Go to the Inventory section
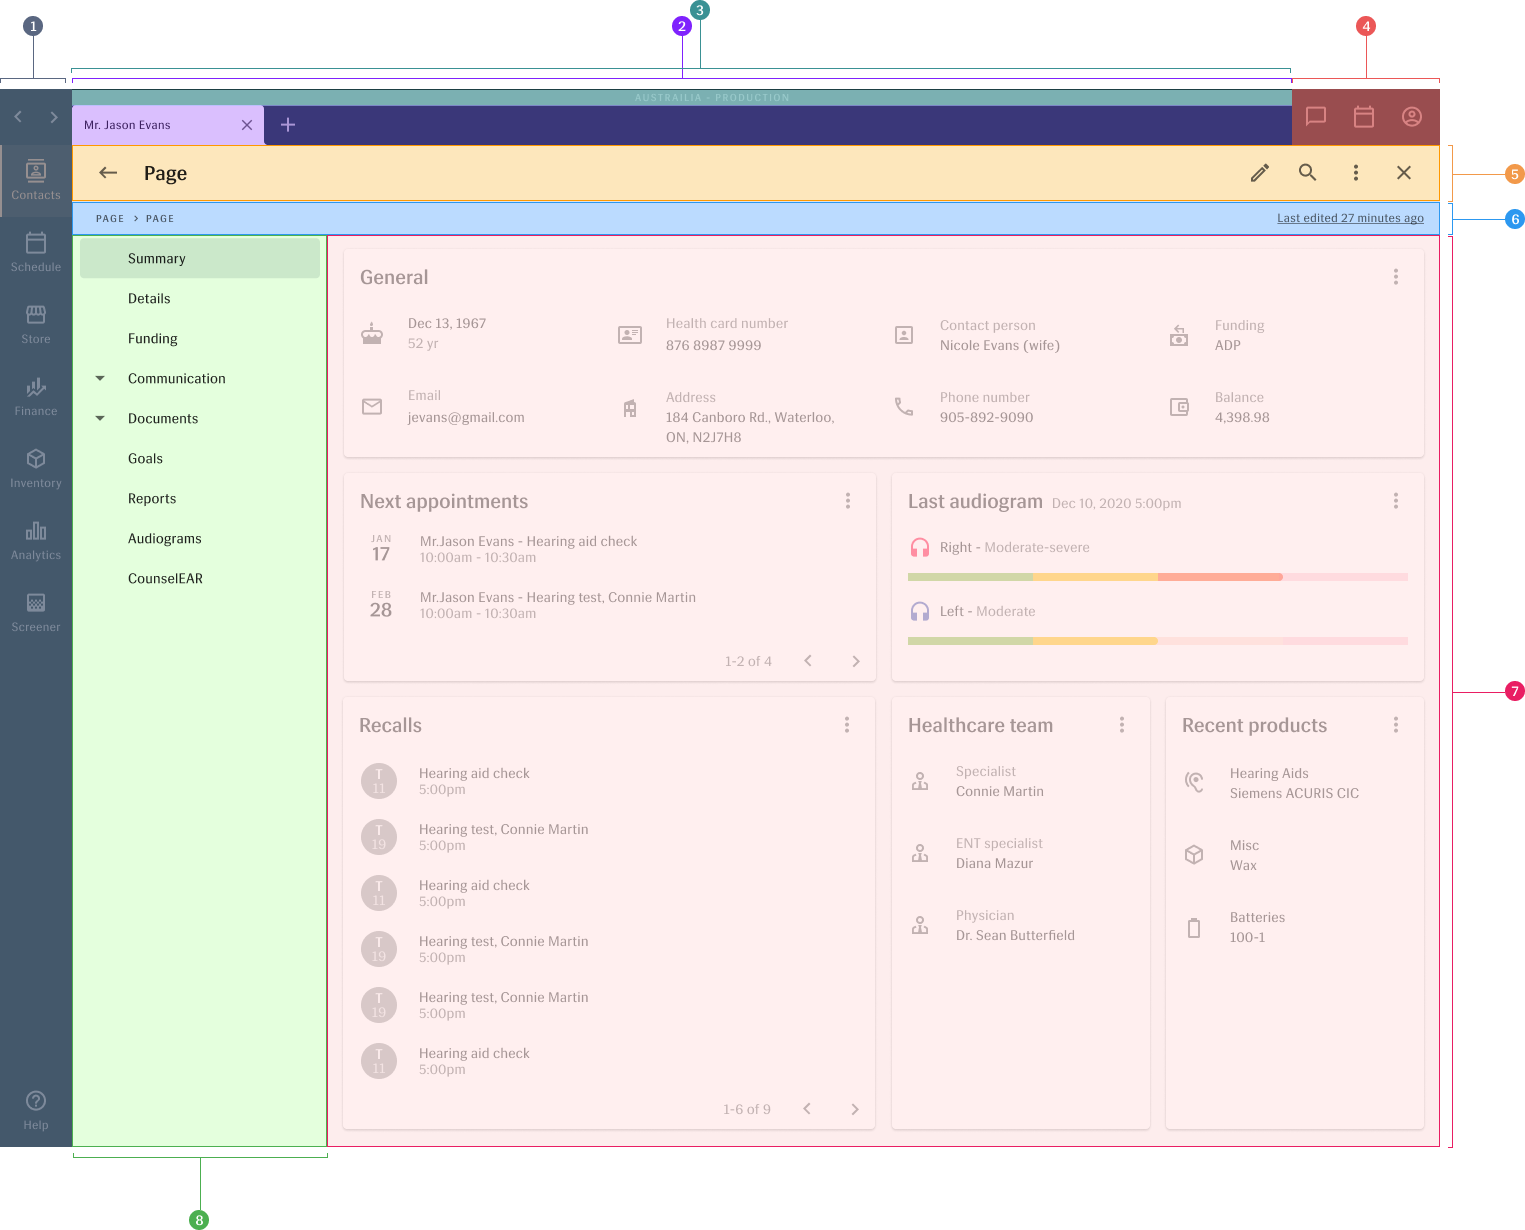The height and width of the screenshot is (1230, 1525). (36, 468)
